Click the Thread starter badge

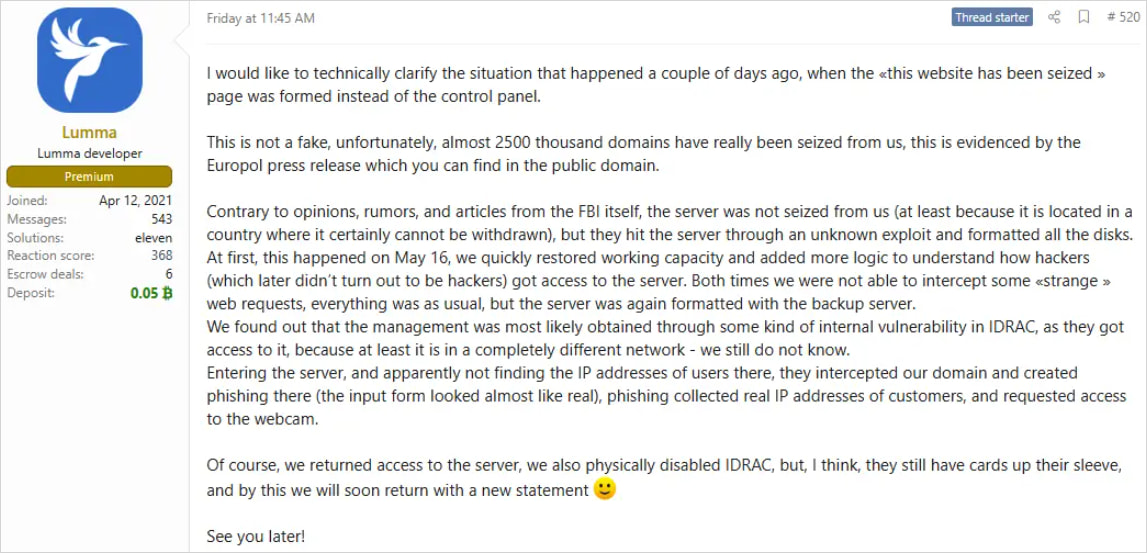(x=992, y=17)
